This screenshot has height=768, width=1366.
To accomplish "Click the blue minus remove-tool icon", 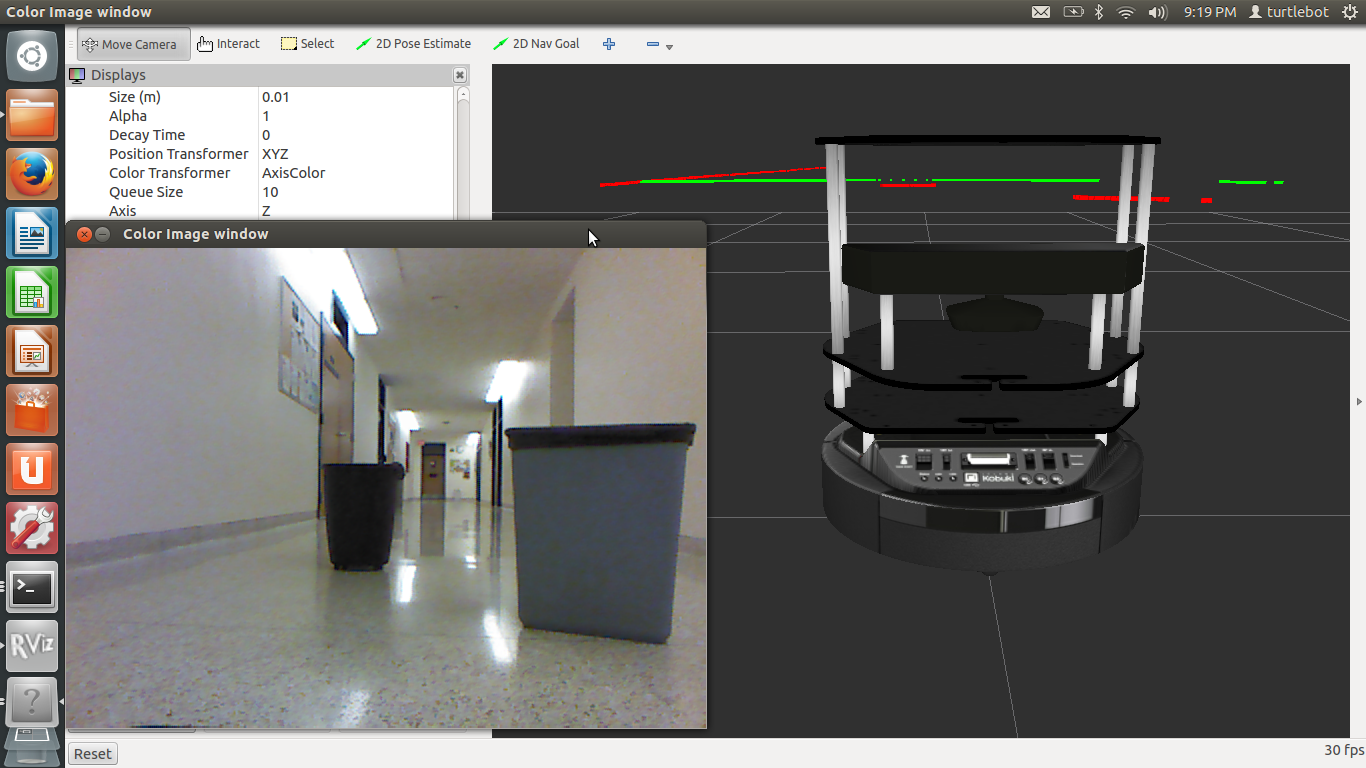I will click(x=653, y=44).
